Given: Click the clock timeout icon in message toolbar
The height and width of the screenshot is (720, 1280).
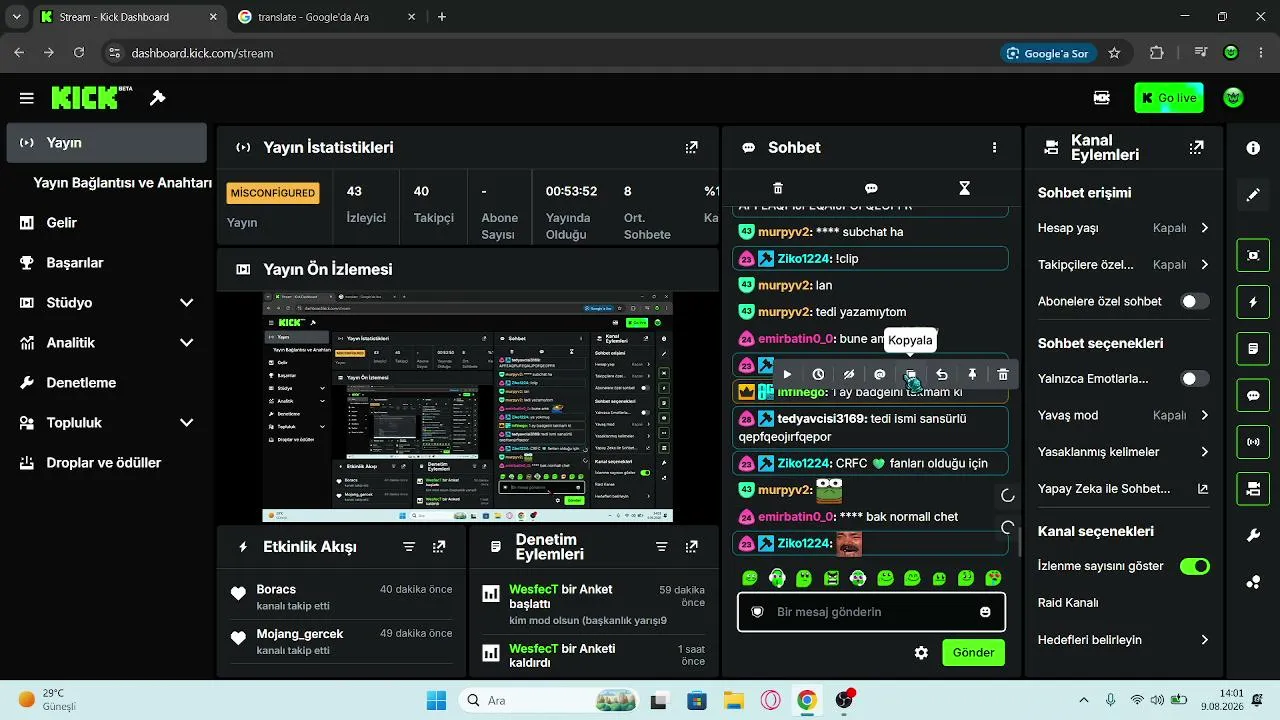Looking at the screenshot, I should [818, 374].
